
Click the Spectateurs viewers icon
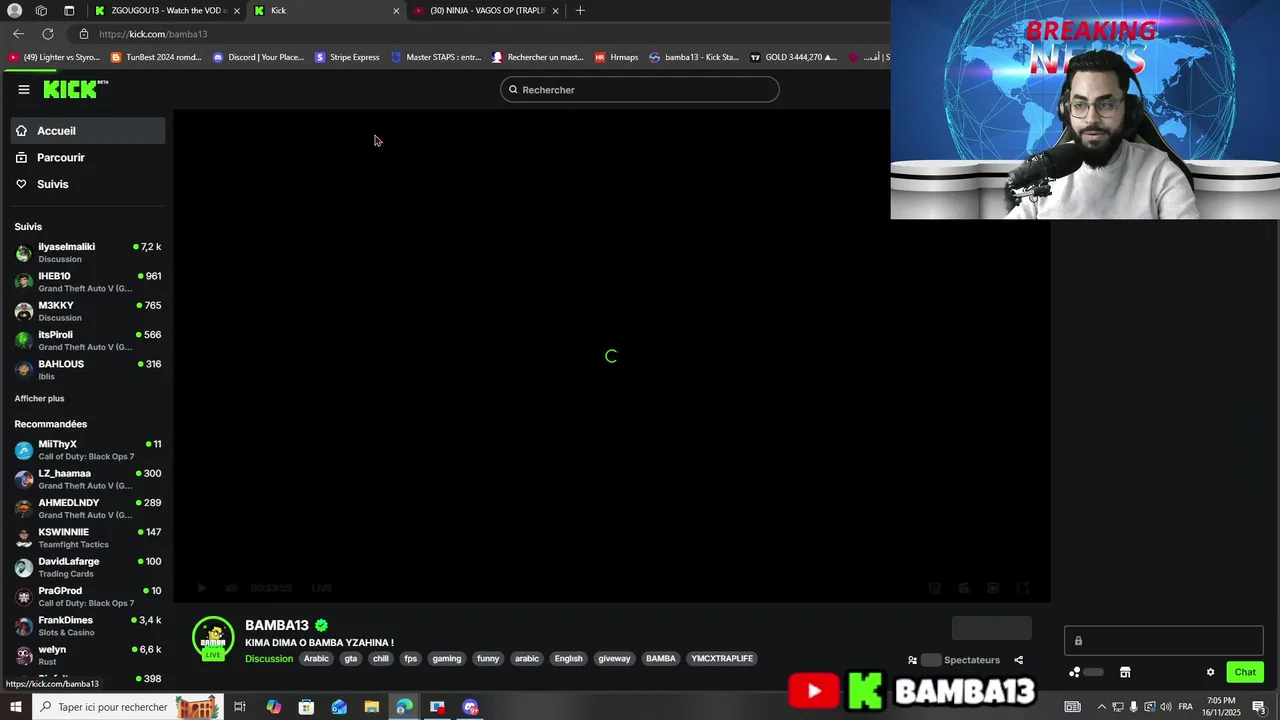pos(912,660)
